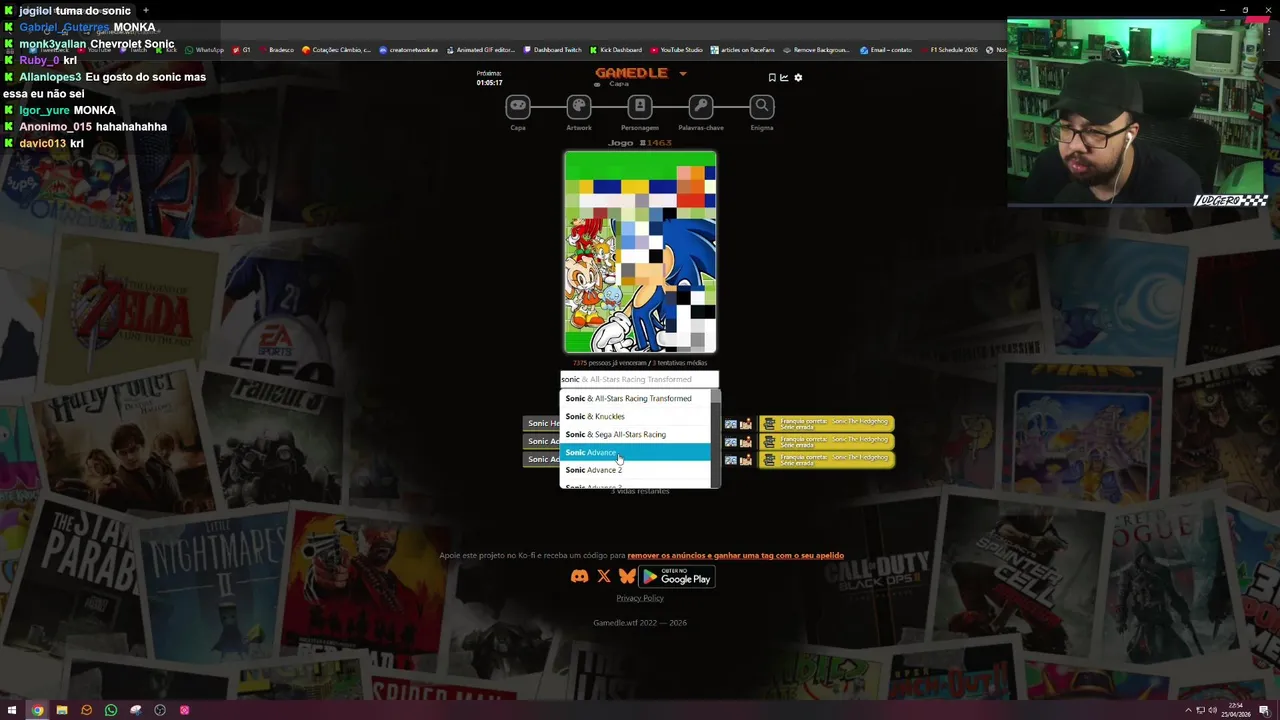The height and width of the screenshot is (720, 1280).
Task: Open the X social link icon
Action: (x=604, y=576)
